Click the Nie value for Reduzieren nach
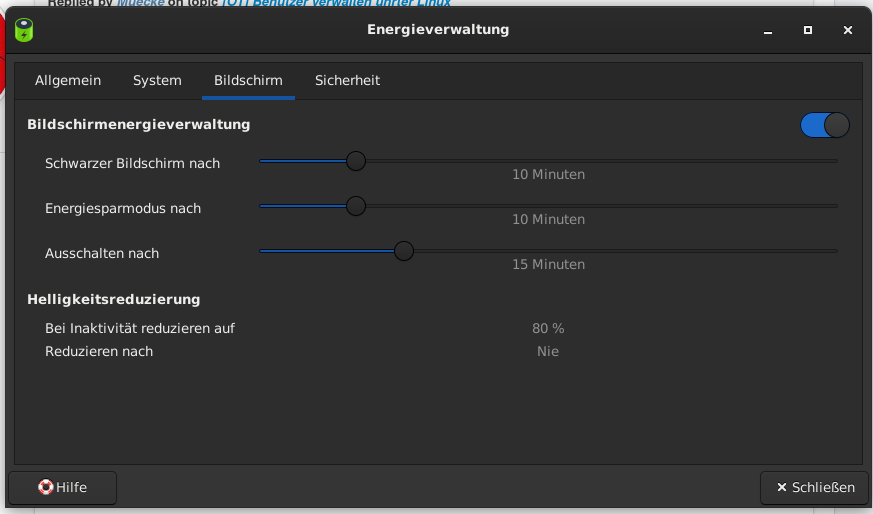The image size is (873, 514). (548, 351)
